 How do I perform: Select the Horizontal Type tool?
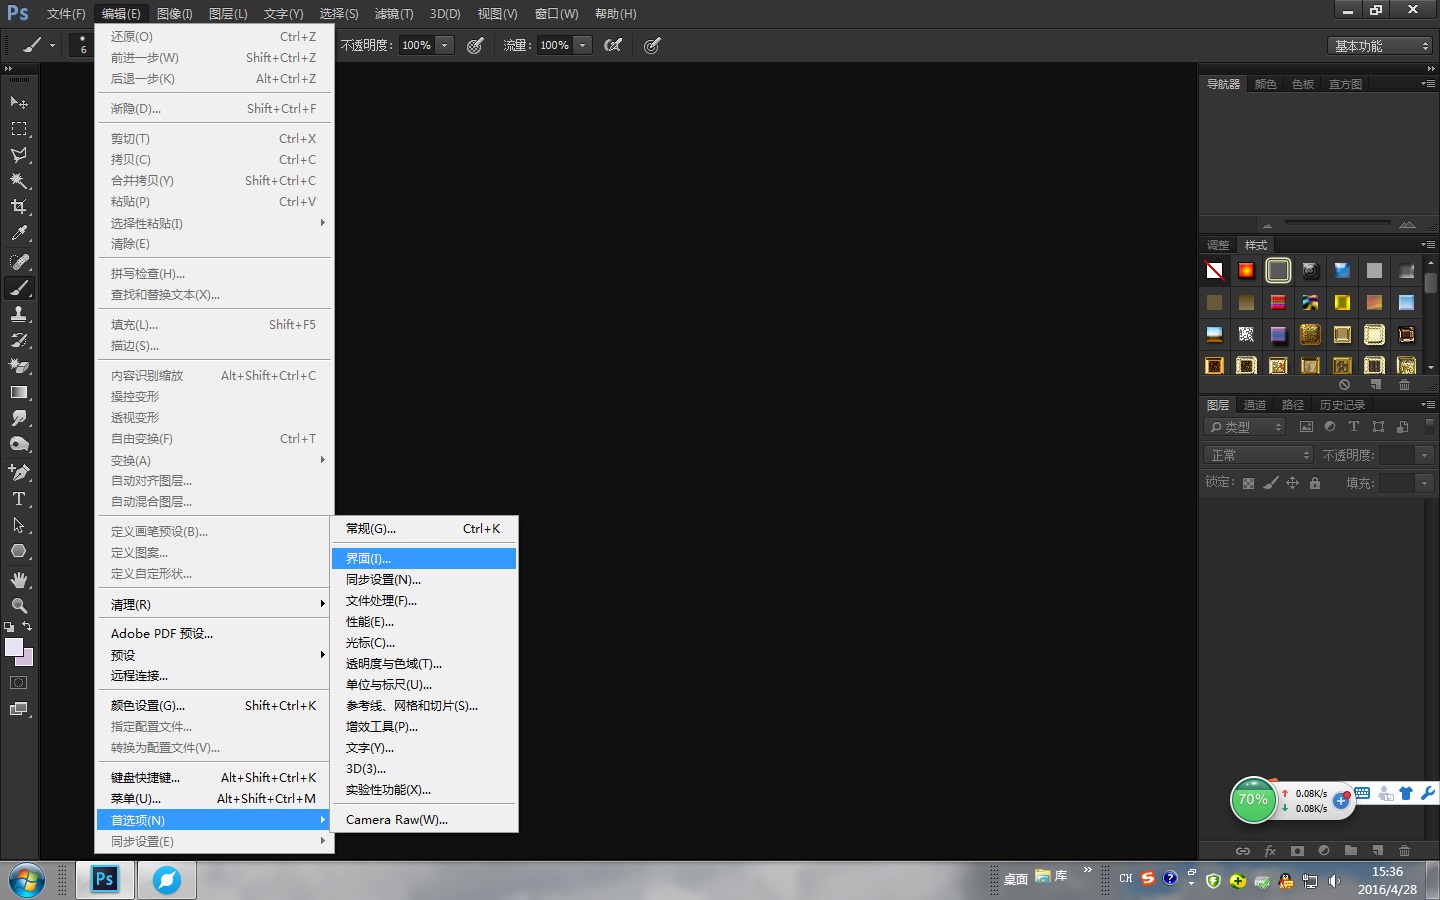point(19,498)
